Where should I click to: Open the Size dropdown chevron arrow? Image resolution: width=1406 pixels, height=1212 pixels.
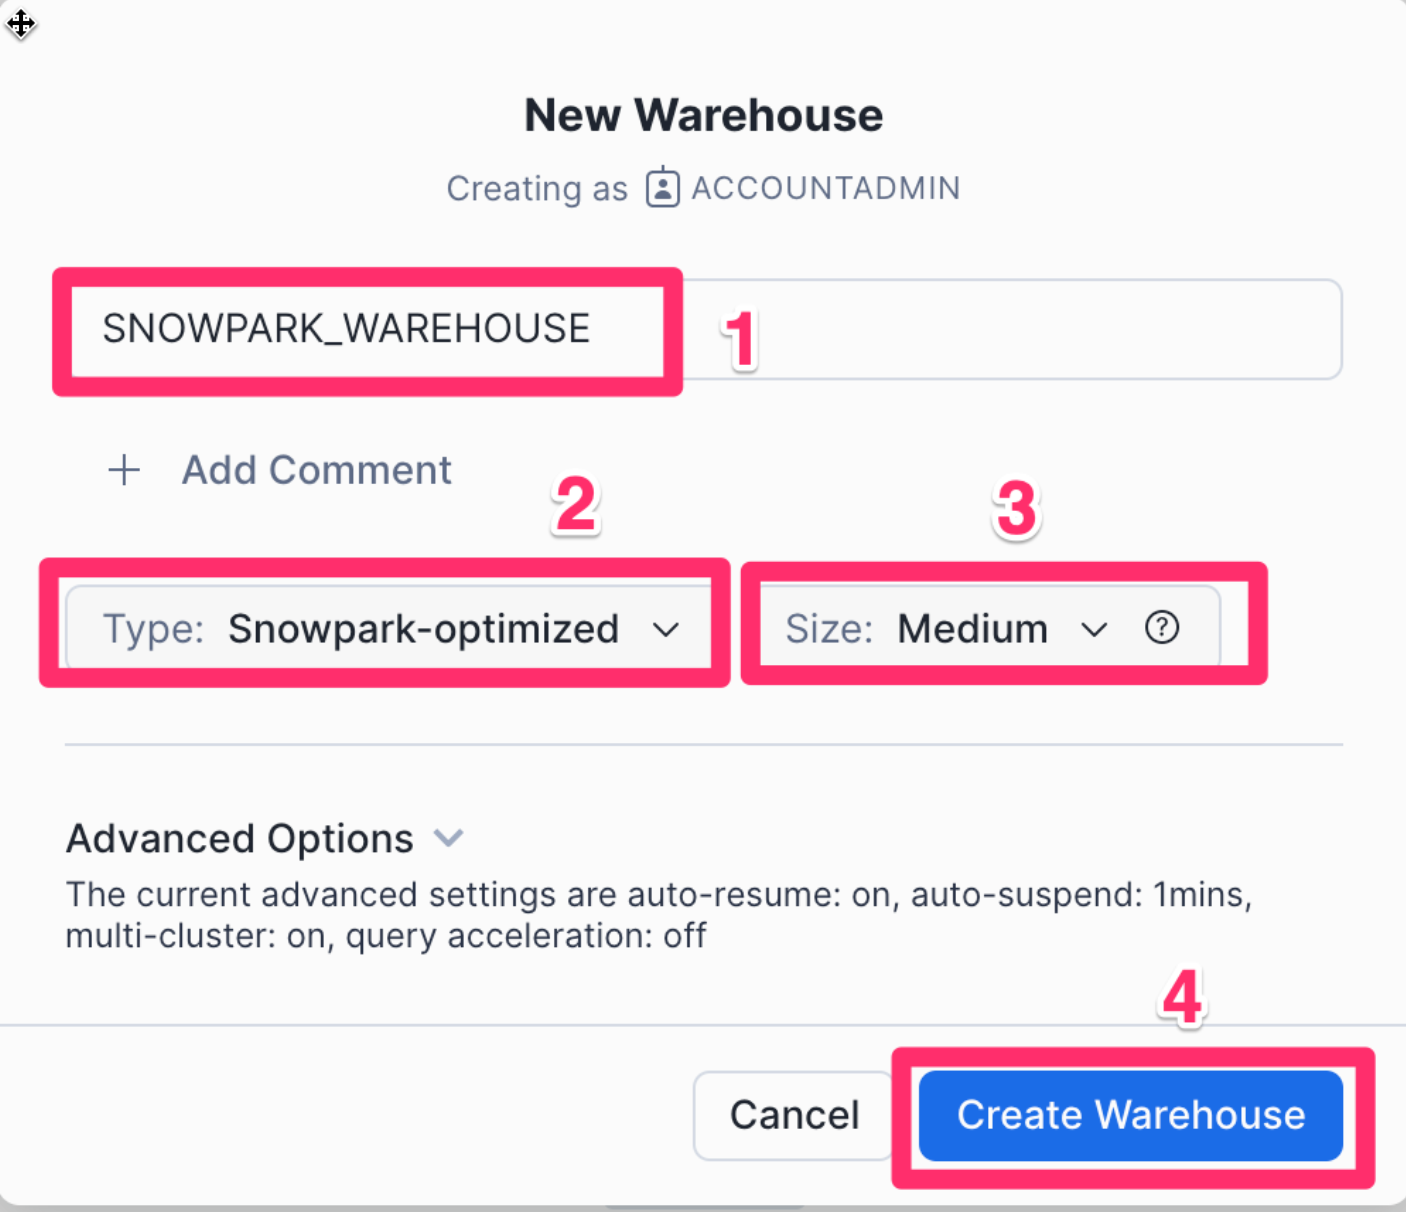pos(1094,630)
